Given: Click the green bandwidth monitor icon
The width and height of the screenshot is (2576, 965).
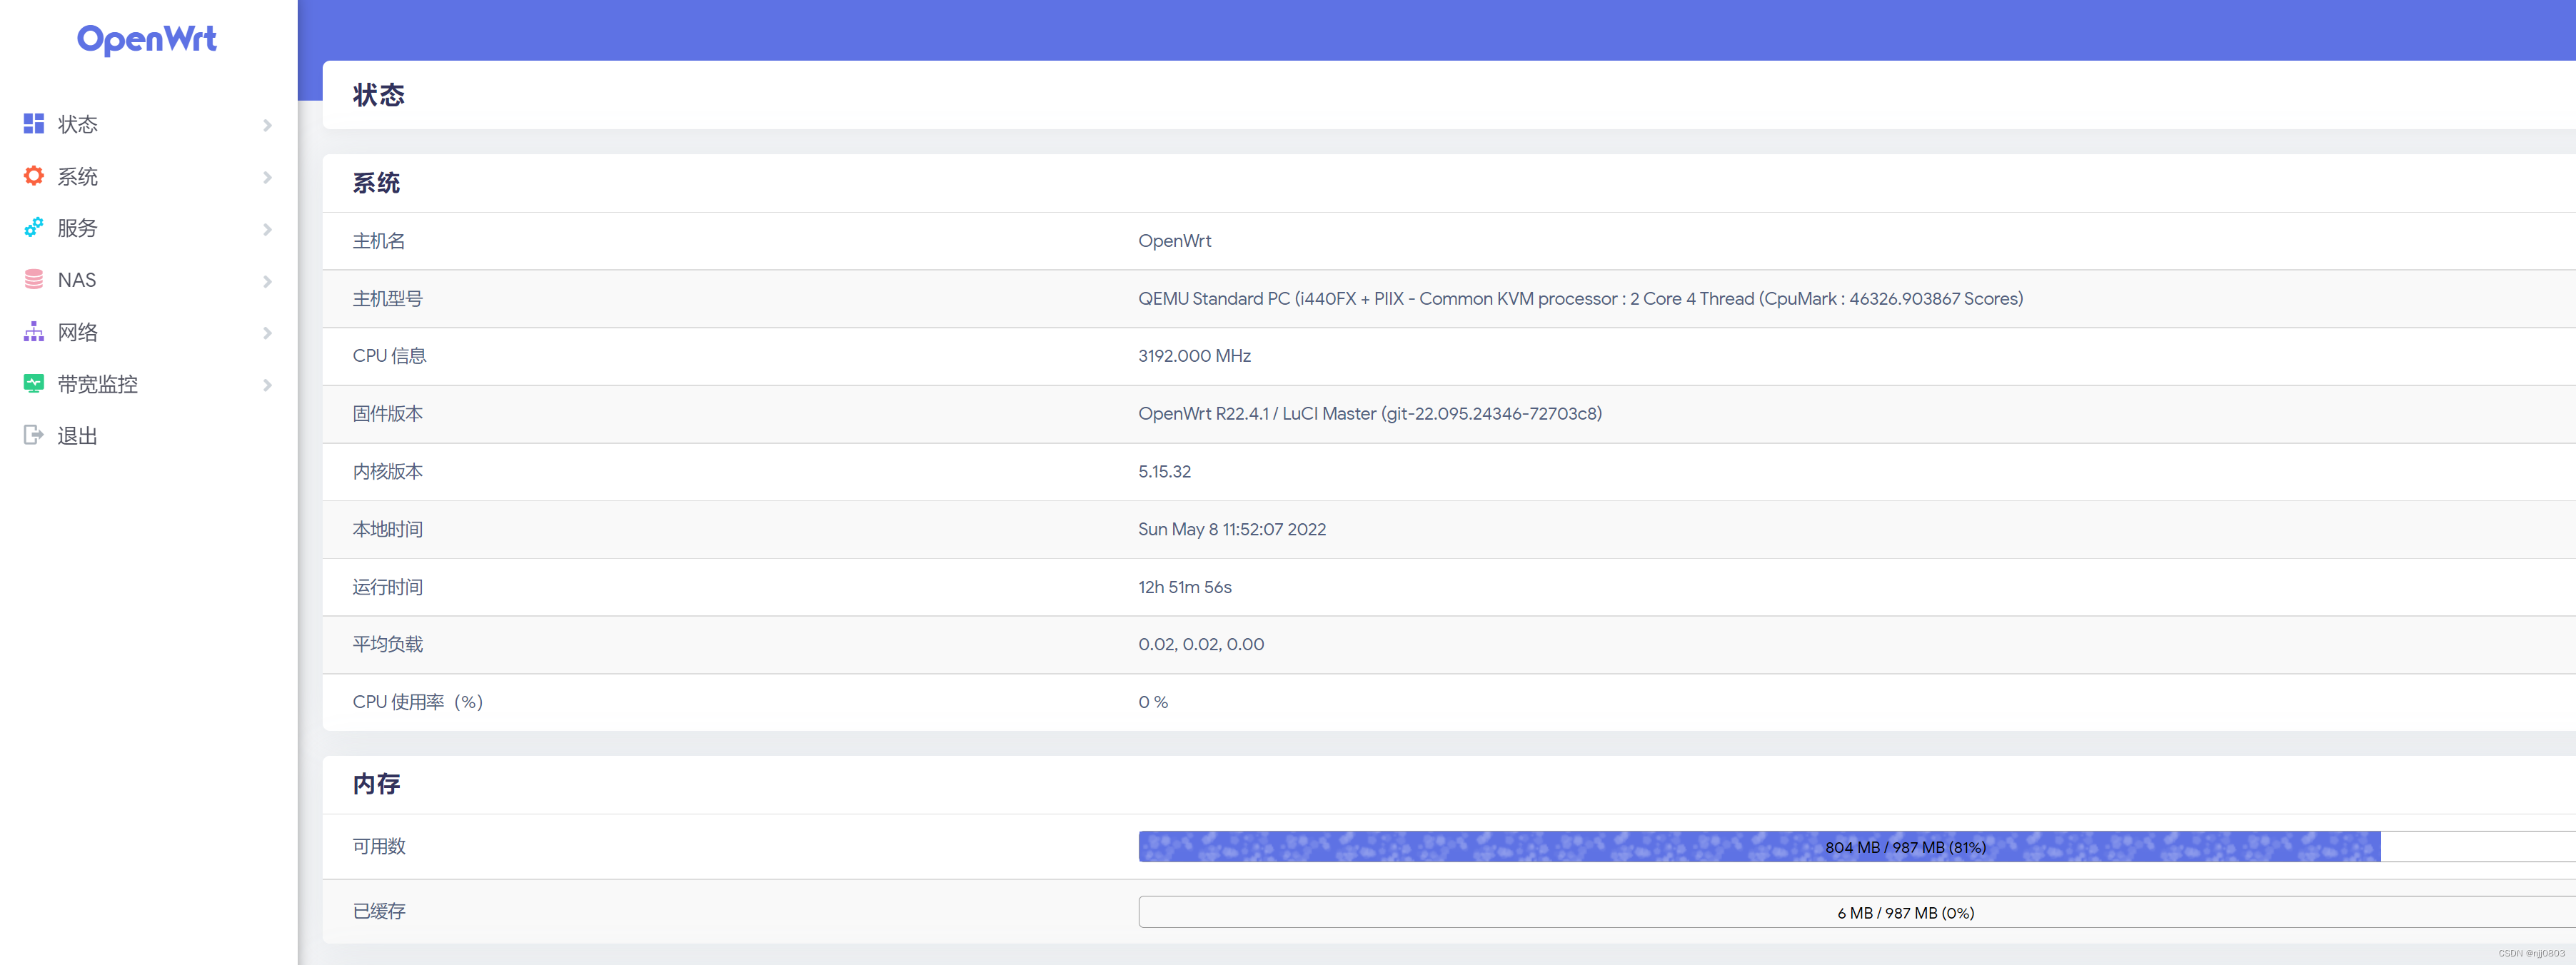Looking at the screenshot, I should (x=34, y=383).
